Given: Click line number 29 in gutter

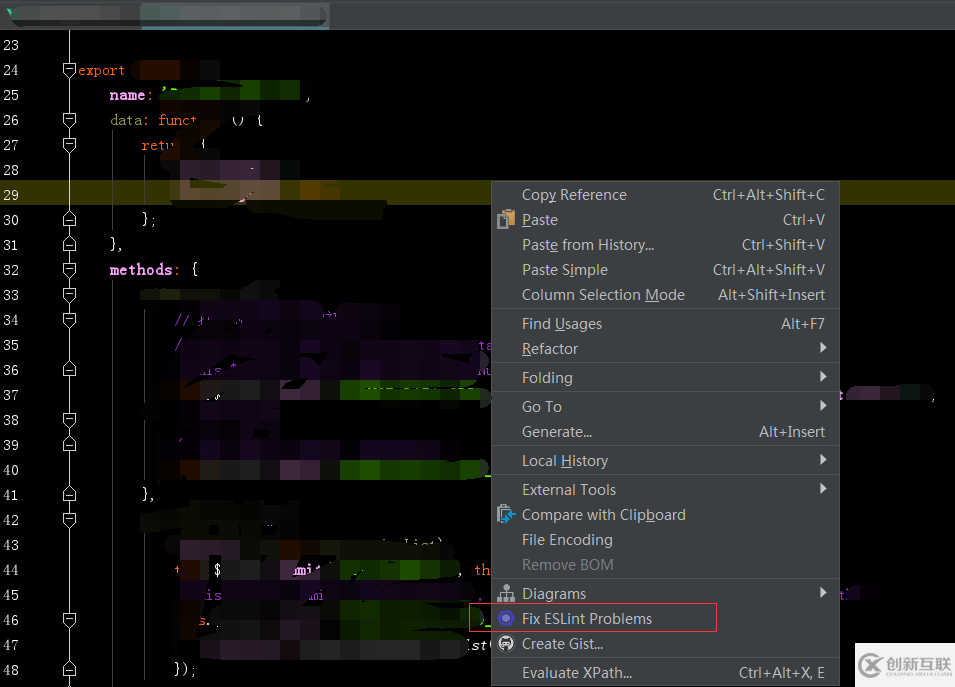Looking at the screenshot, I should click(x=11, y=195).
